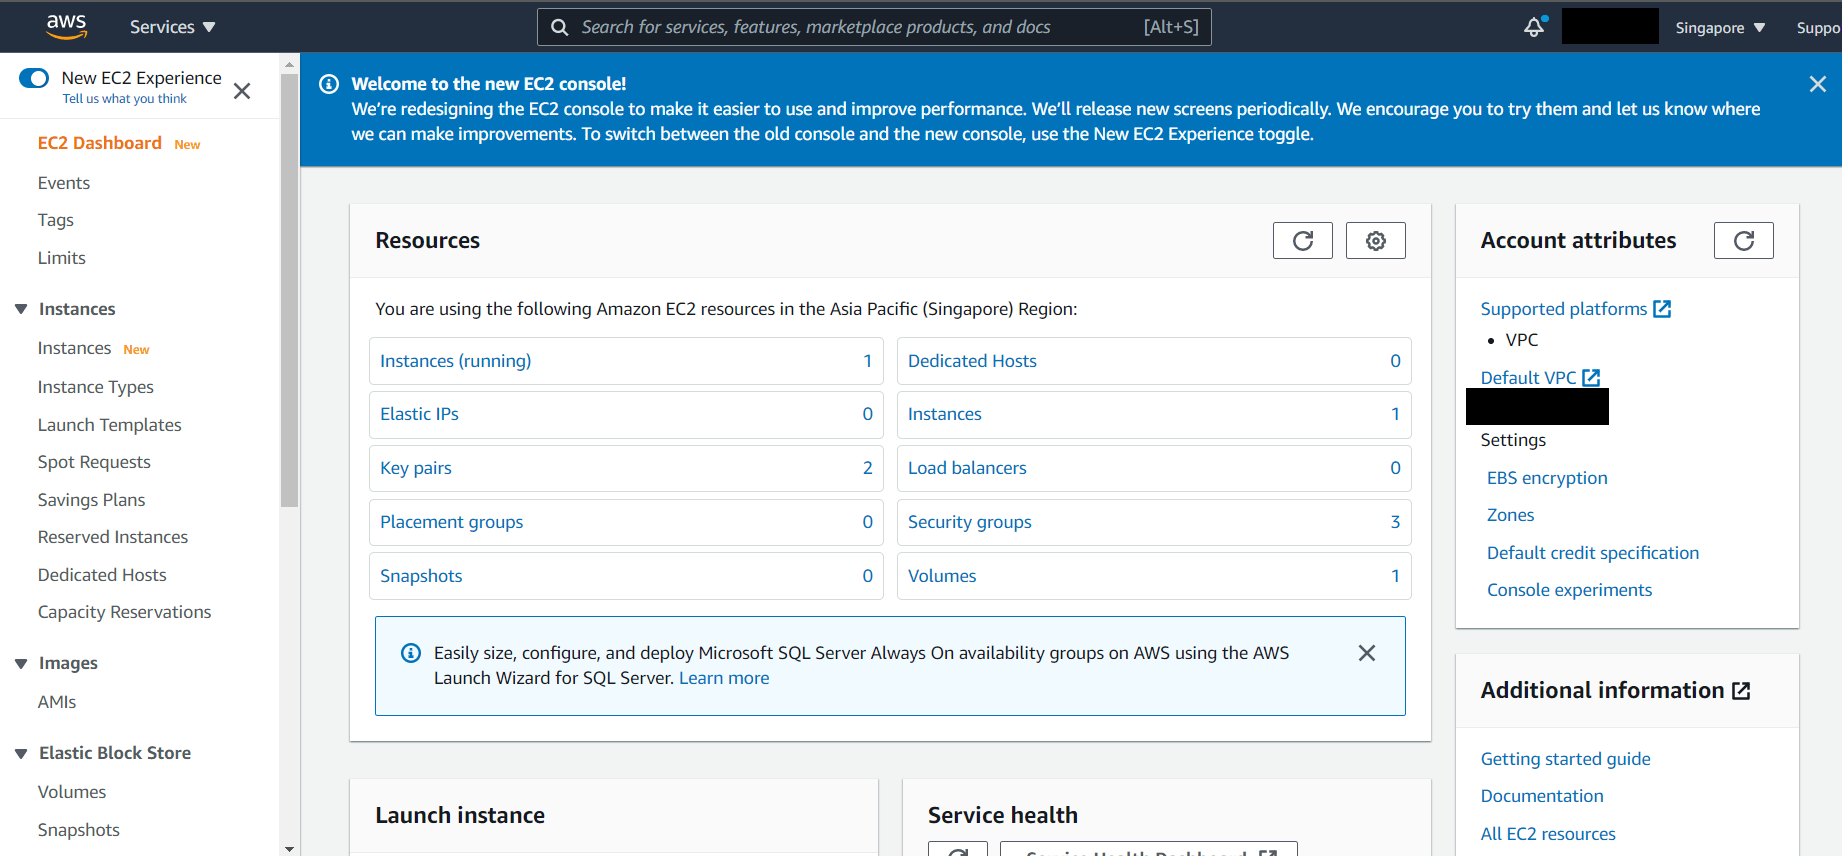The width and height of the screenshot is (1842, 856).
Task: Open Zones setting
Action: click(x=1510, y=515)
